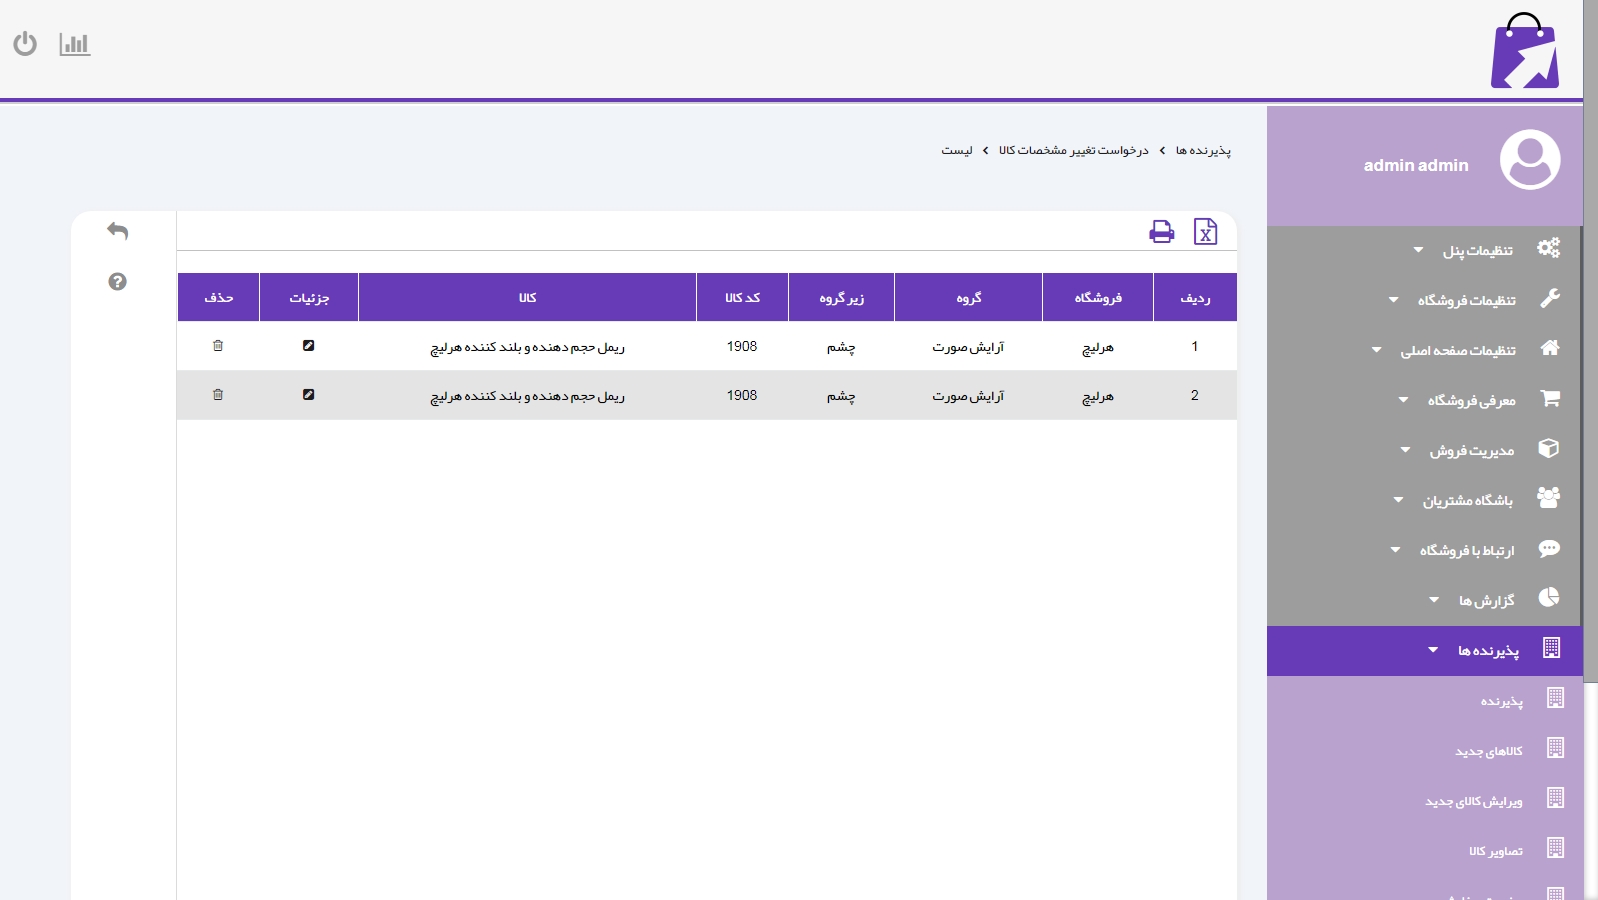Collapse پذیرنده ها dropdown arrow

point(1434,650)
